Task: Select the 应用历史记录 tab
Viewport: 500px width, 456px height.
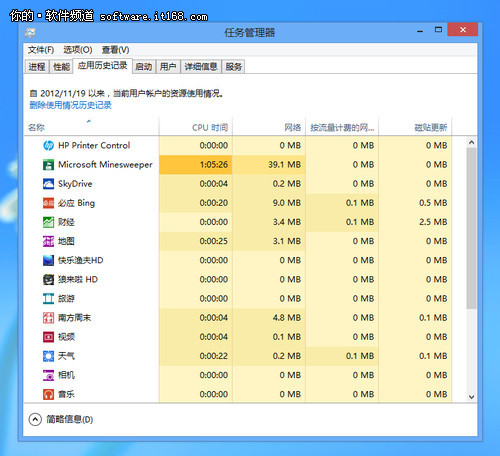Action: point(103,66)
